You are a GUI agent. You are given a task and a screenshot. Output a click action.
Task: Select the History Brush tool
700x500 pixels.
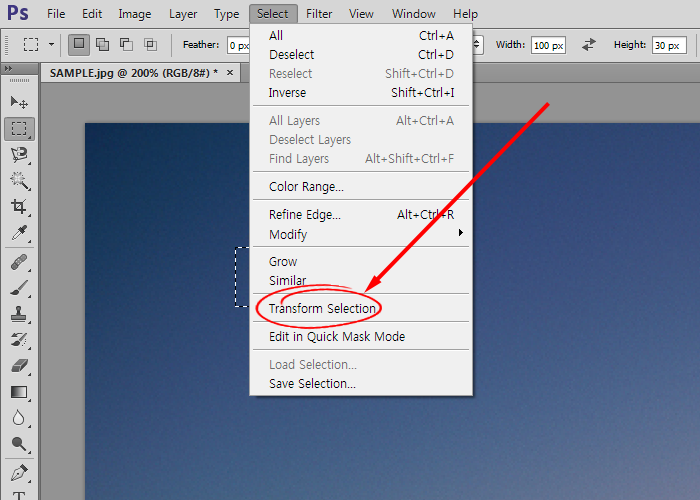click(x=19, y=340)
